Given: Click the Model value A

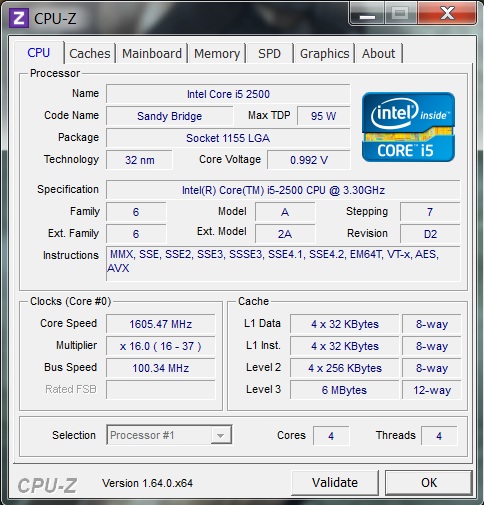Looking at the screenshot, I should (x=285, y=212).
